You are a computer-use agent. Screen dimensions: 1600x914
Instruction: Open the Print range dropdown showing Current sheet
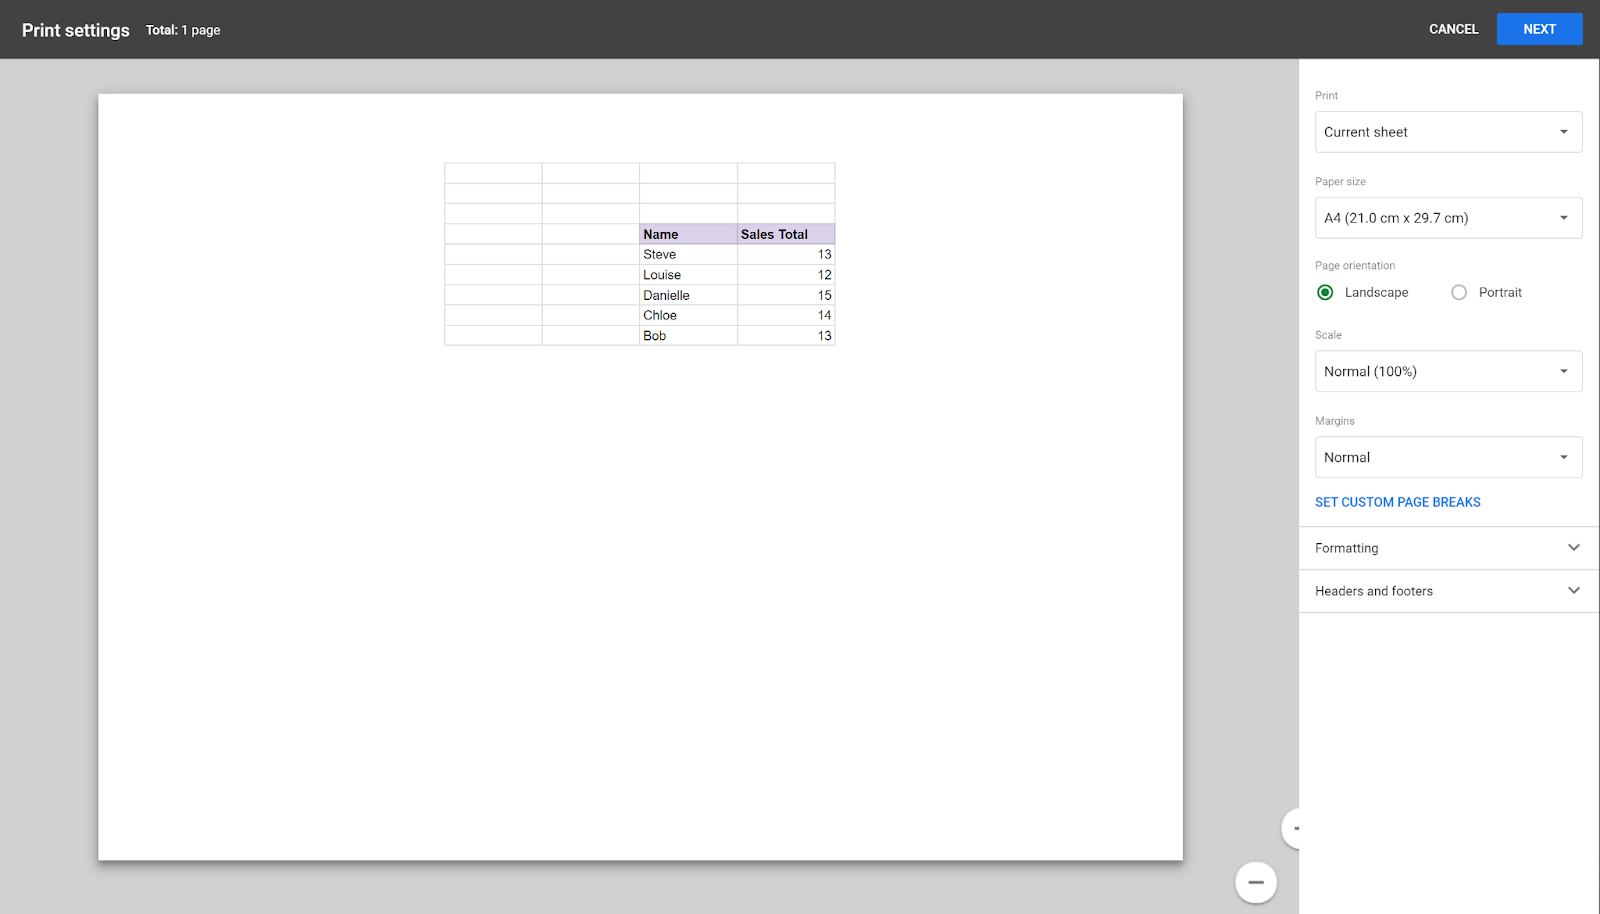point(1448,132)
